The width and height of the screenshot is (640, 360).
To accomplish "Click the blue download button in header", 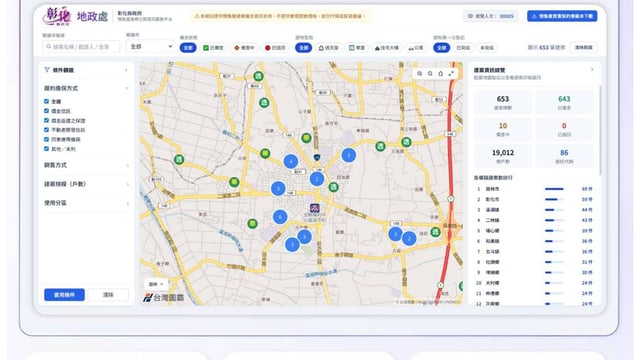I will pos(562,16).
